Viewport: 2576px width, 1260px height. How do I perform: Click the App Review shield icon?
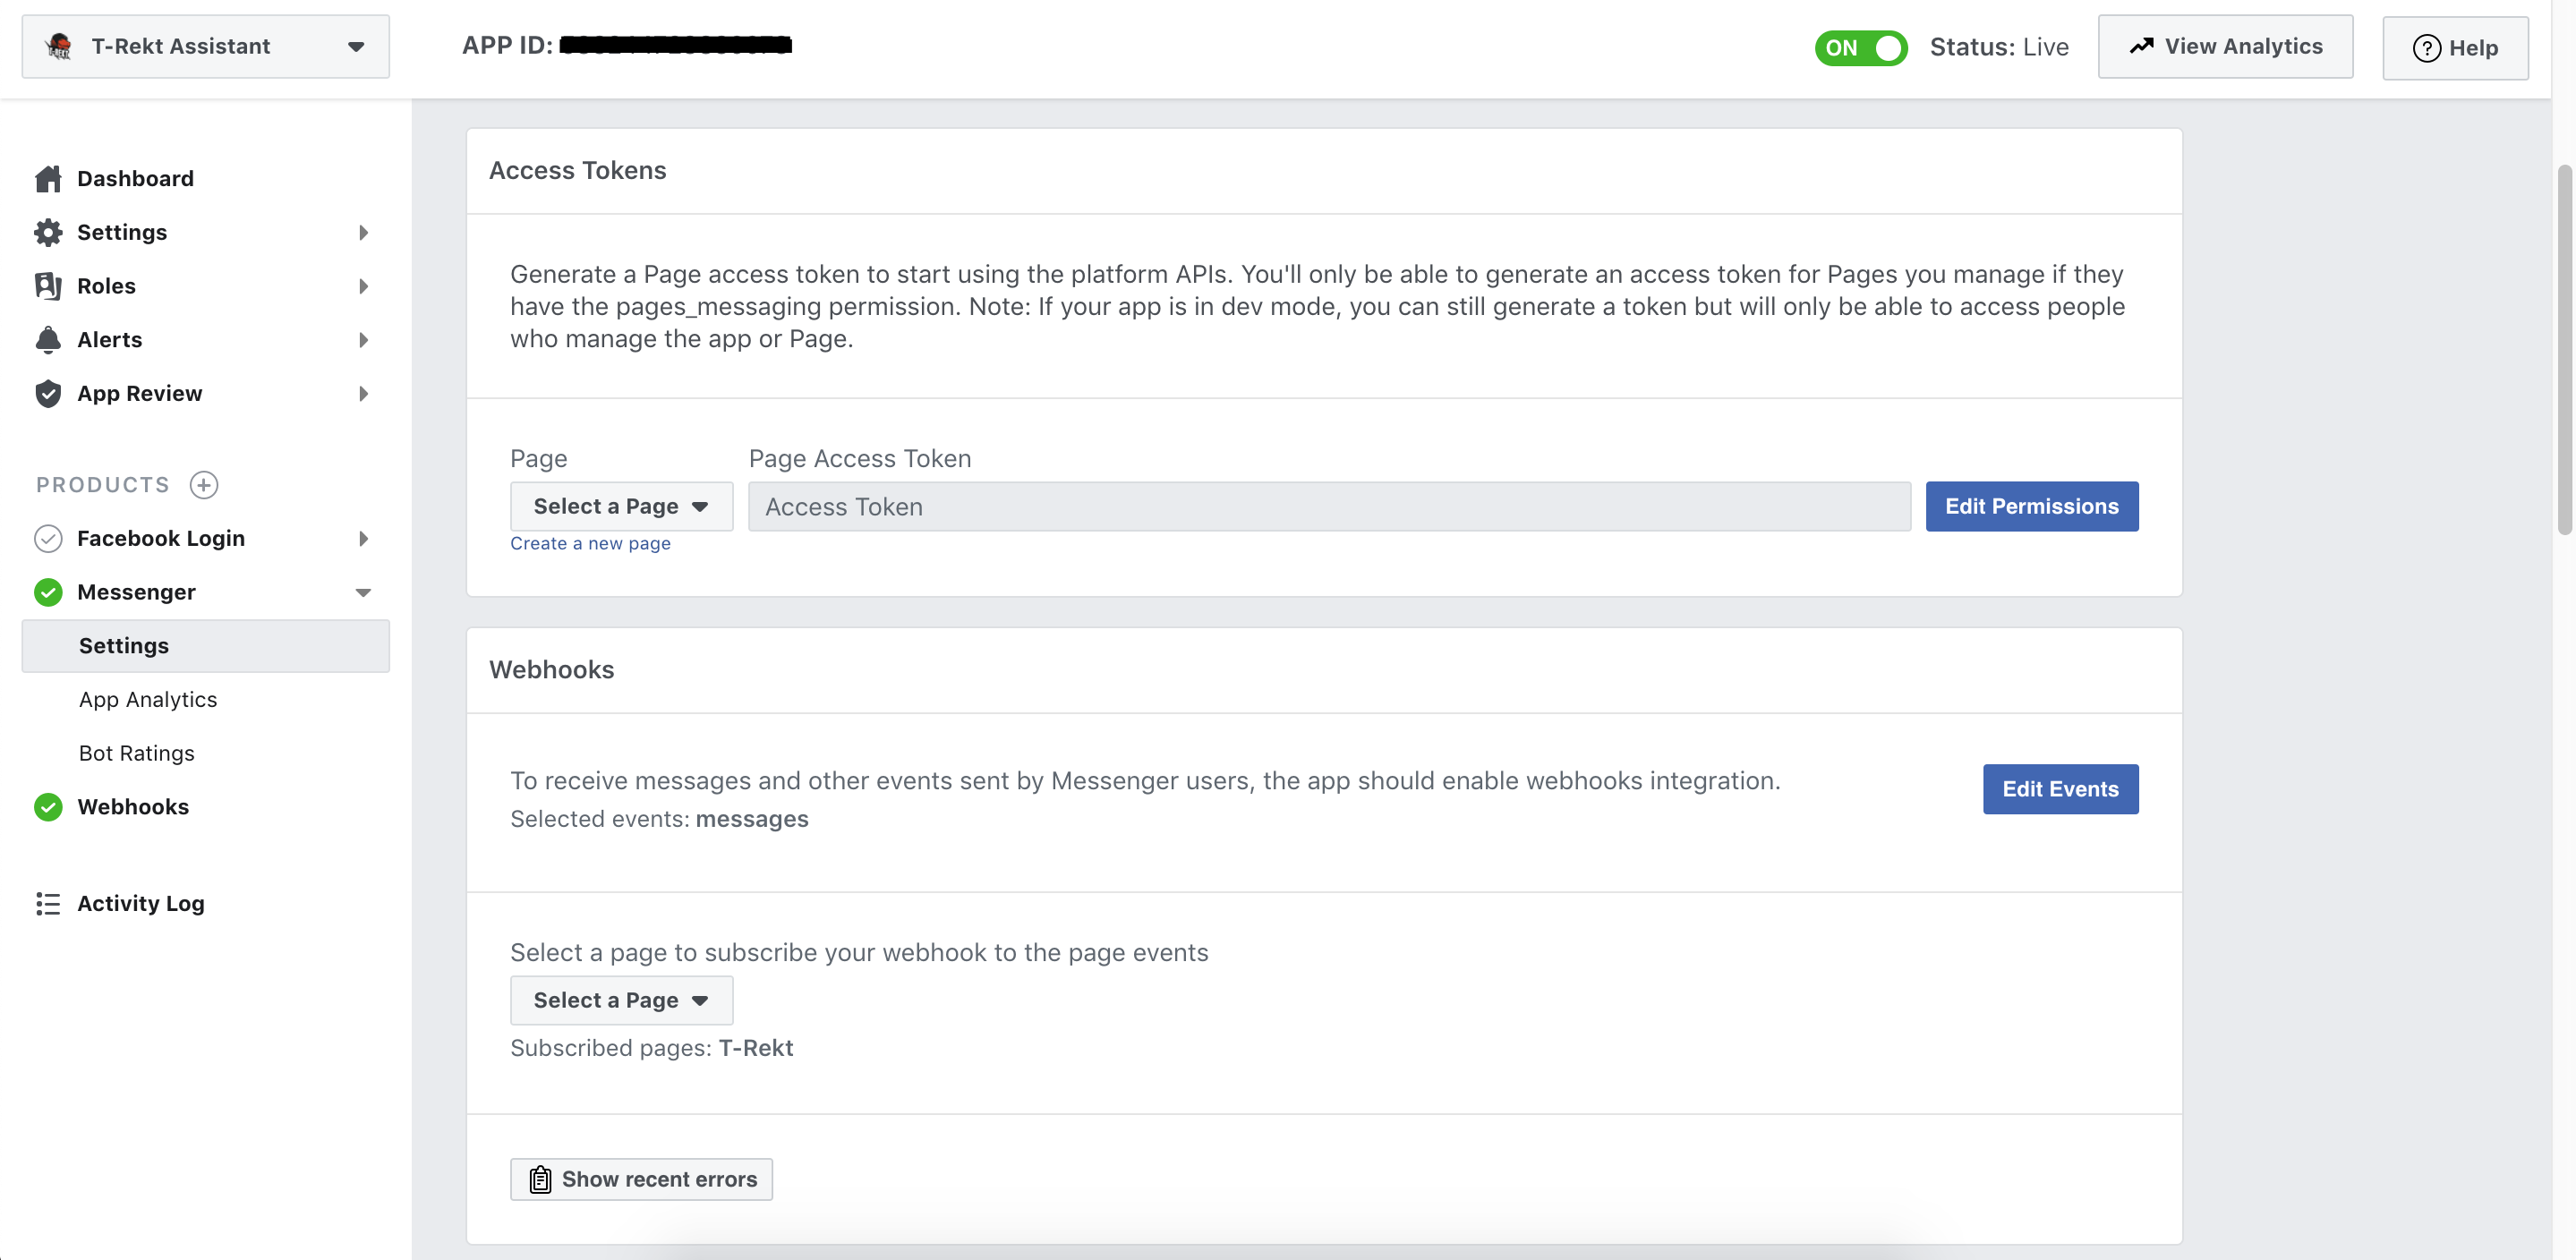coord(48,393)
